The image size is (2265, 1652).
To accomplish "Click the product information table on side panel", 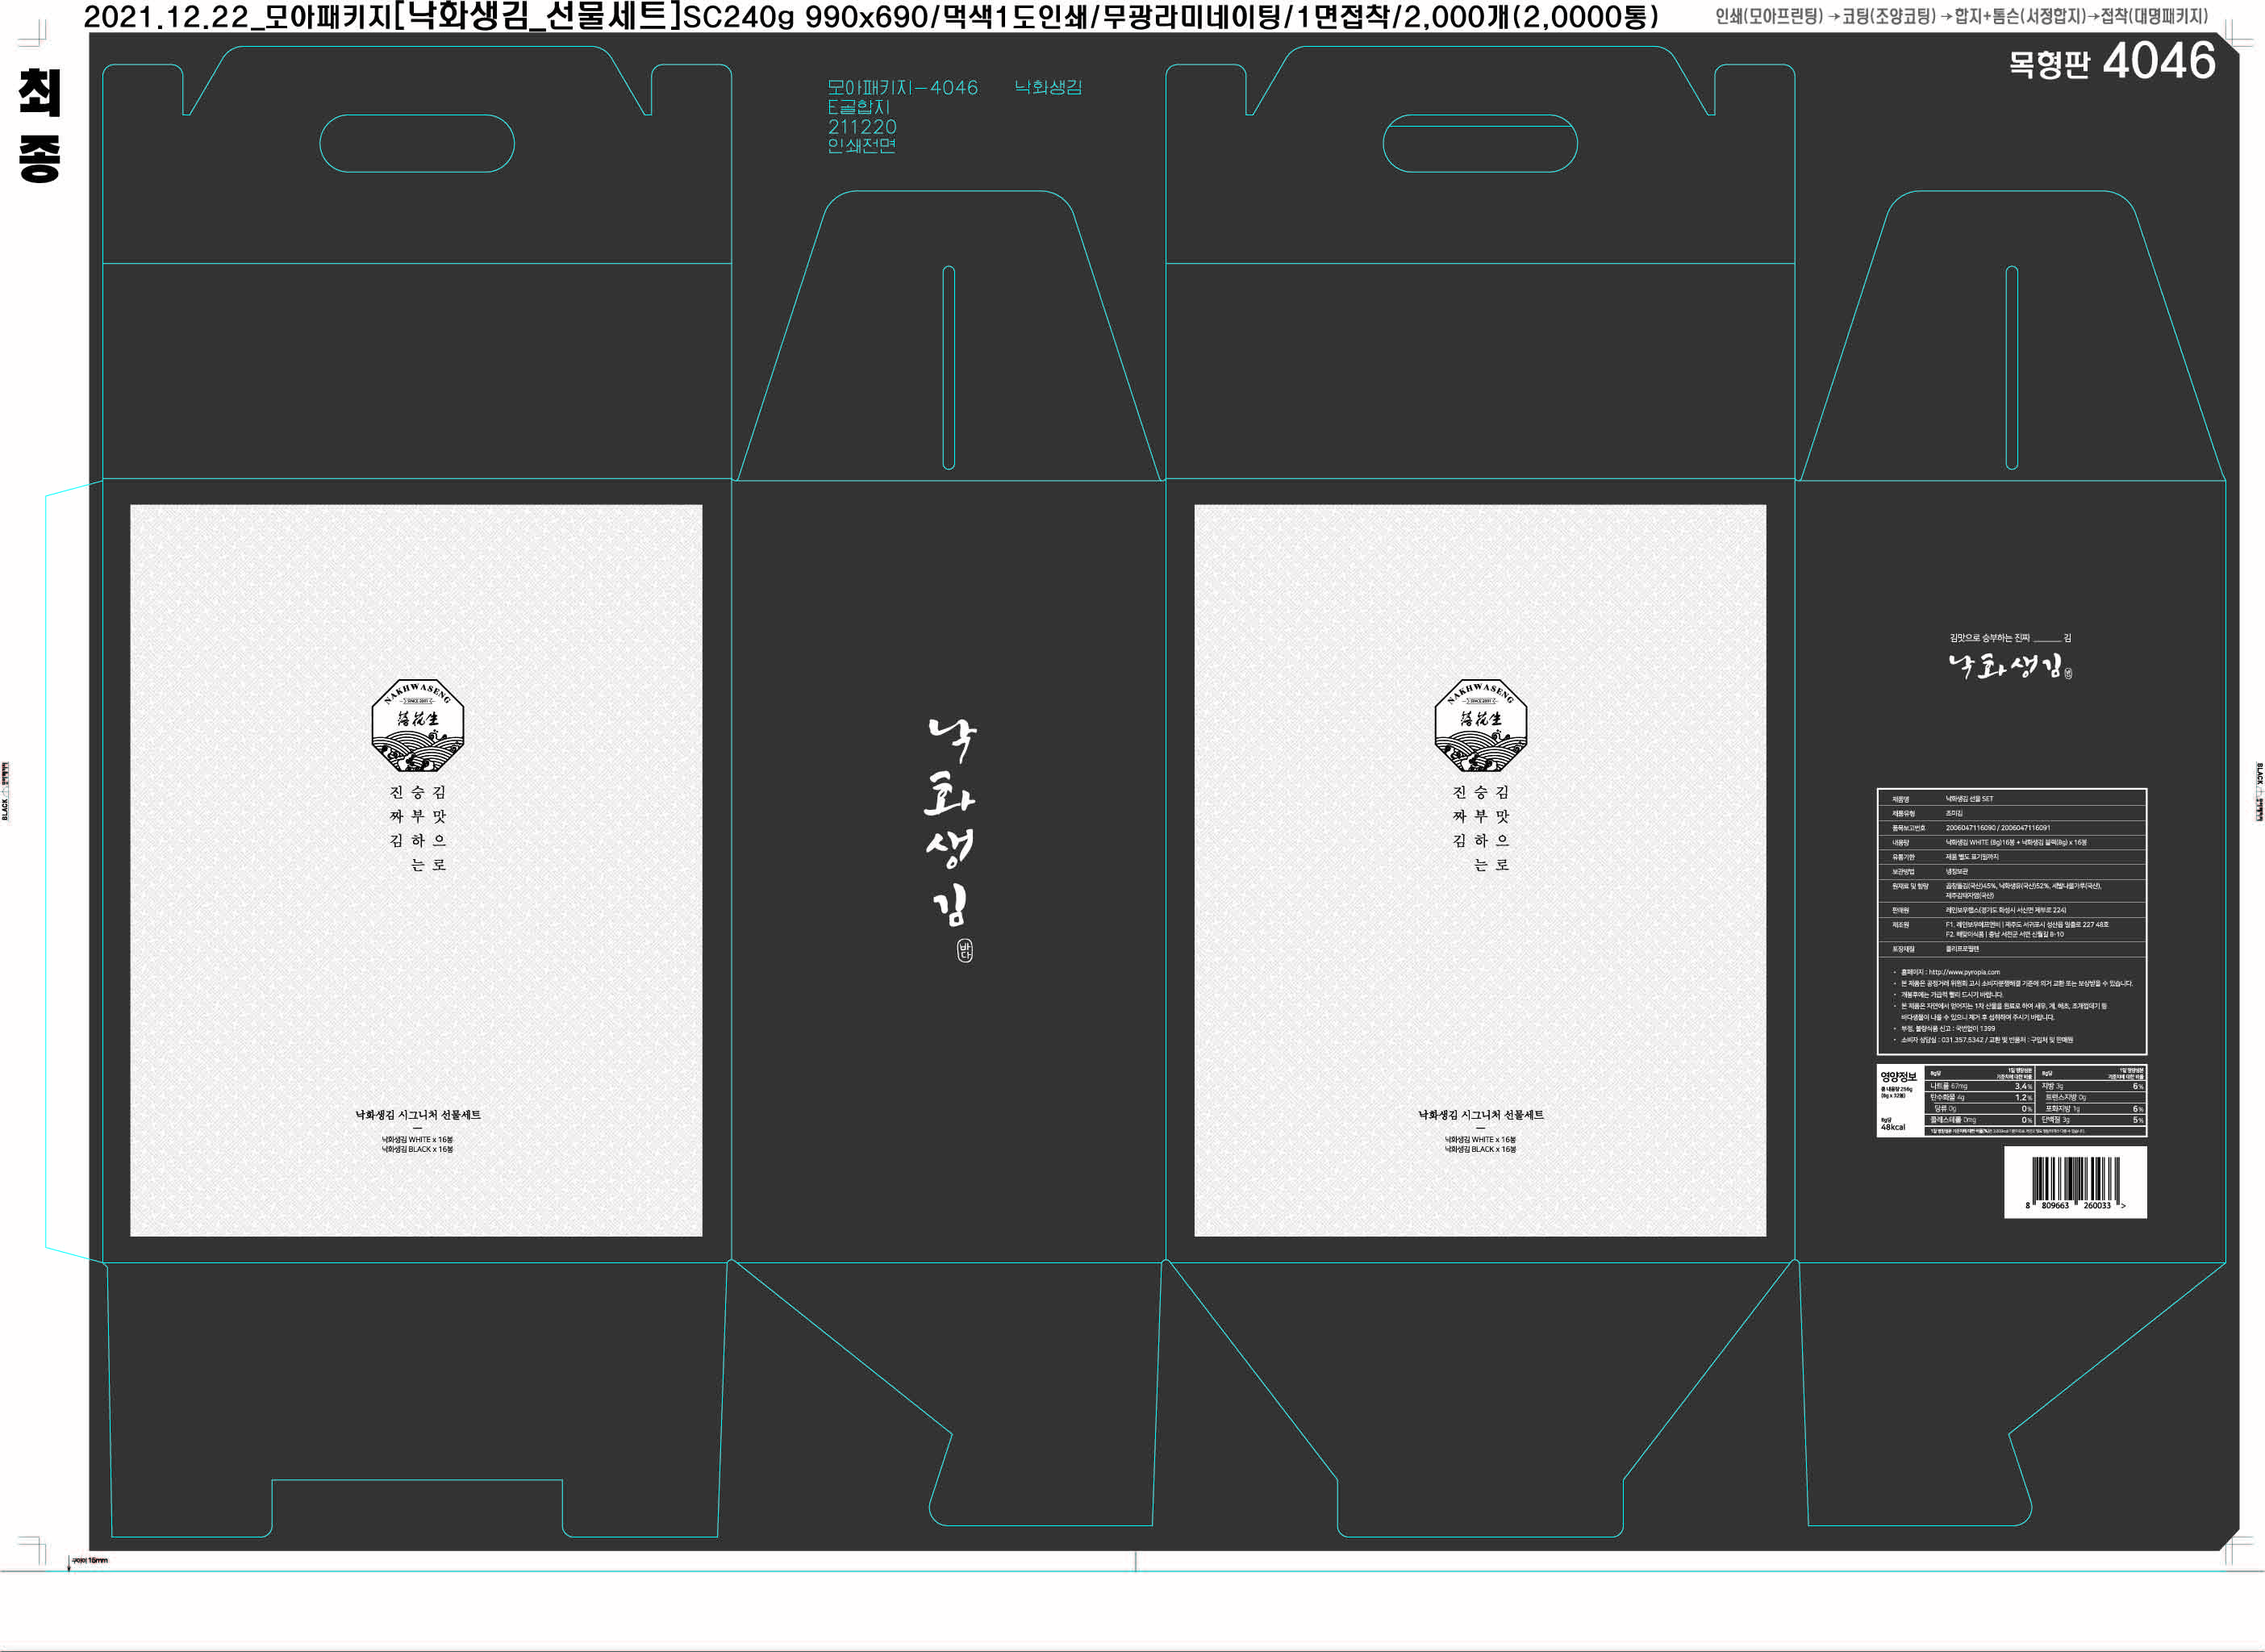I will coord(2011,872).
